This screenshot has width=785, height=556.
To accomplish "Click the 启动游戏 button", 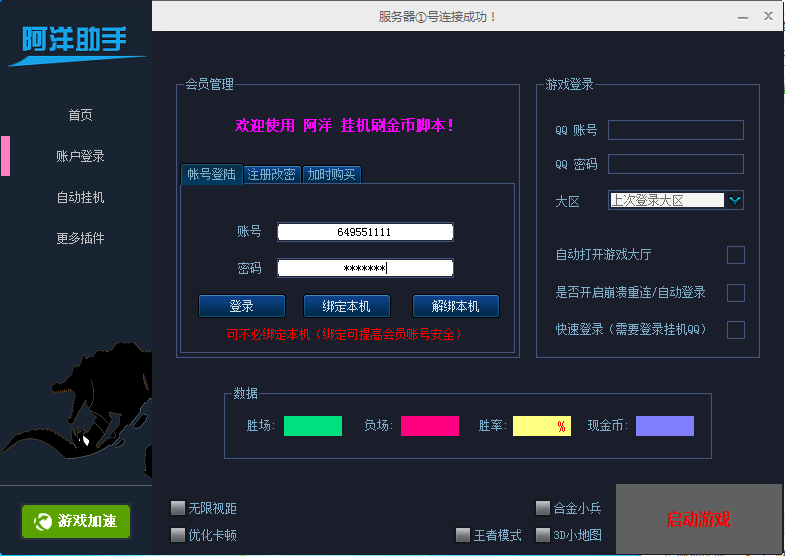I will pyautogui.click(x=698, y=519).
